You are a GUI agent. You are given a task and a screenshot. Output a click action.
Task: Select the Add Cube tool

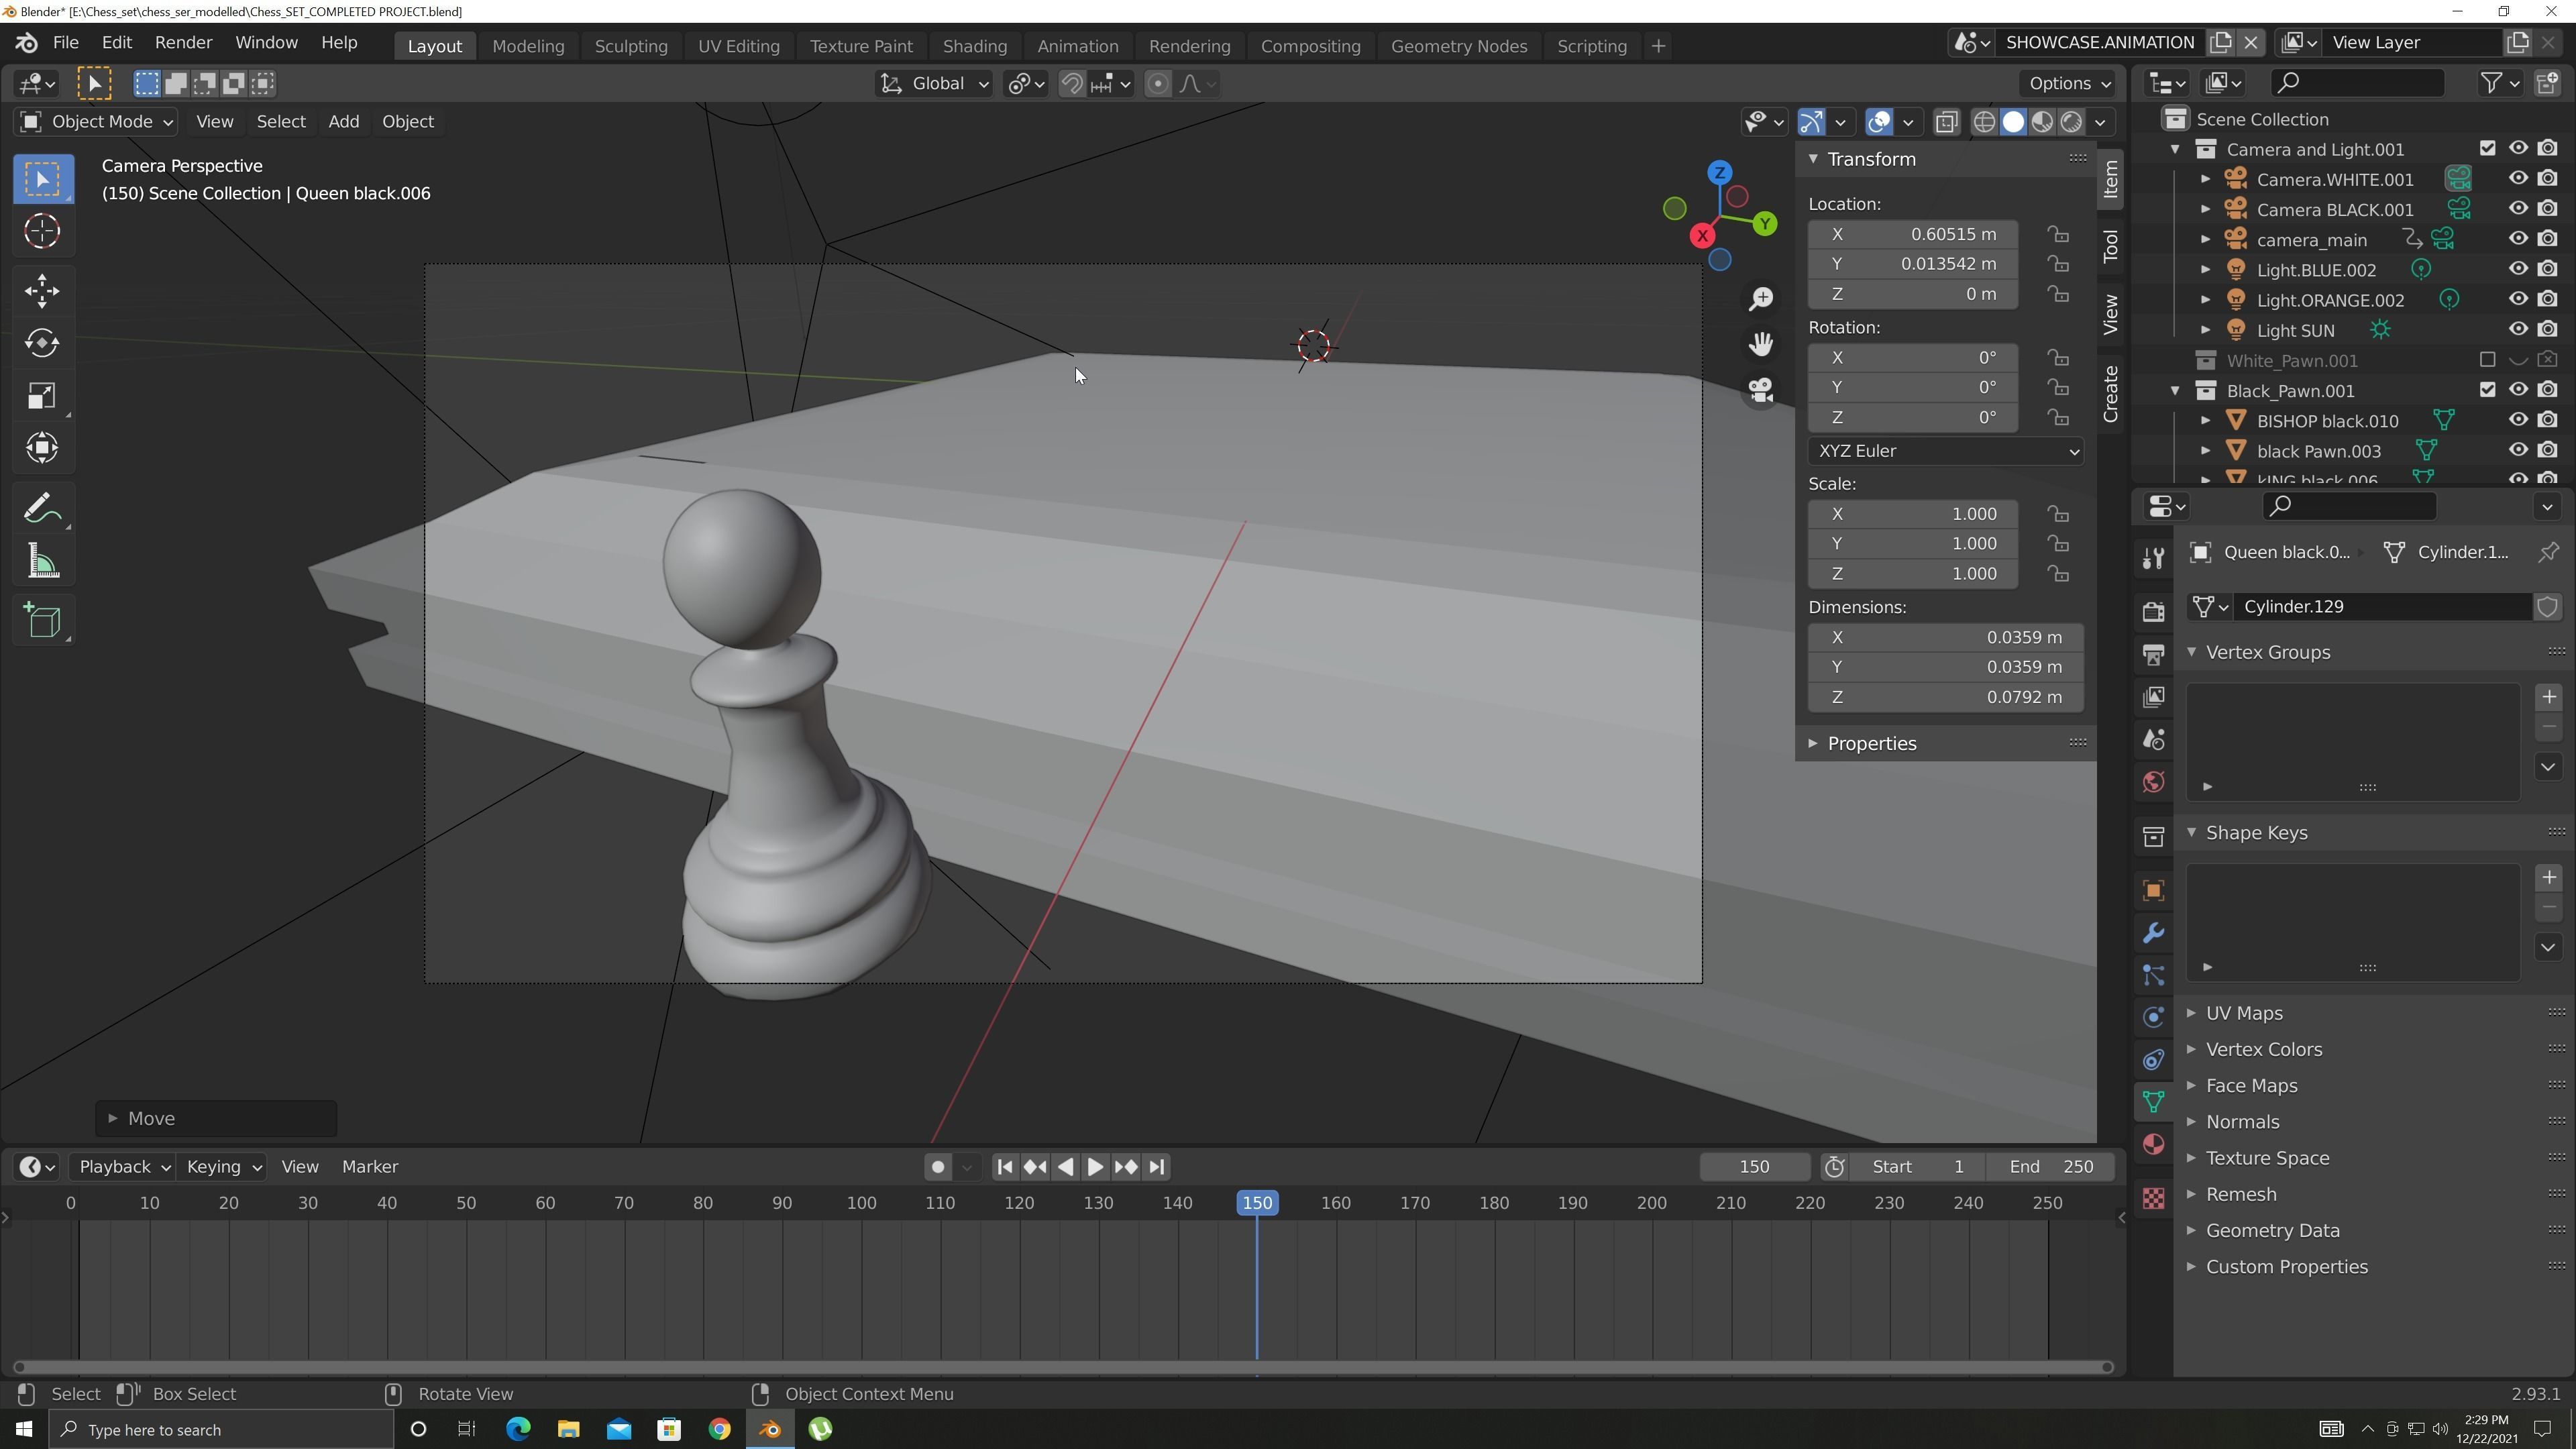[42, 621]
